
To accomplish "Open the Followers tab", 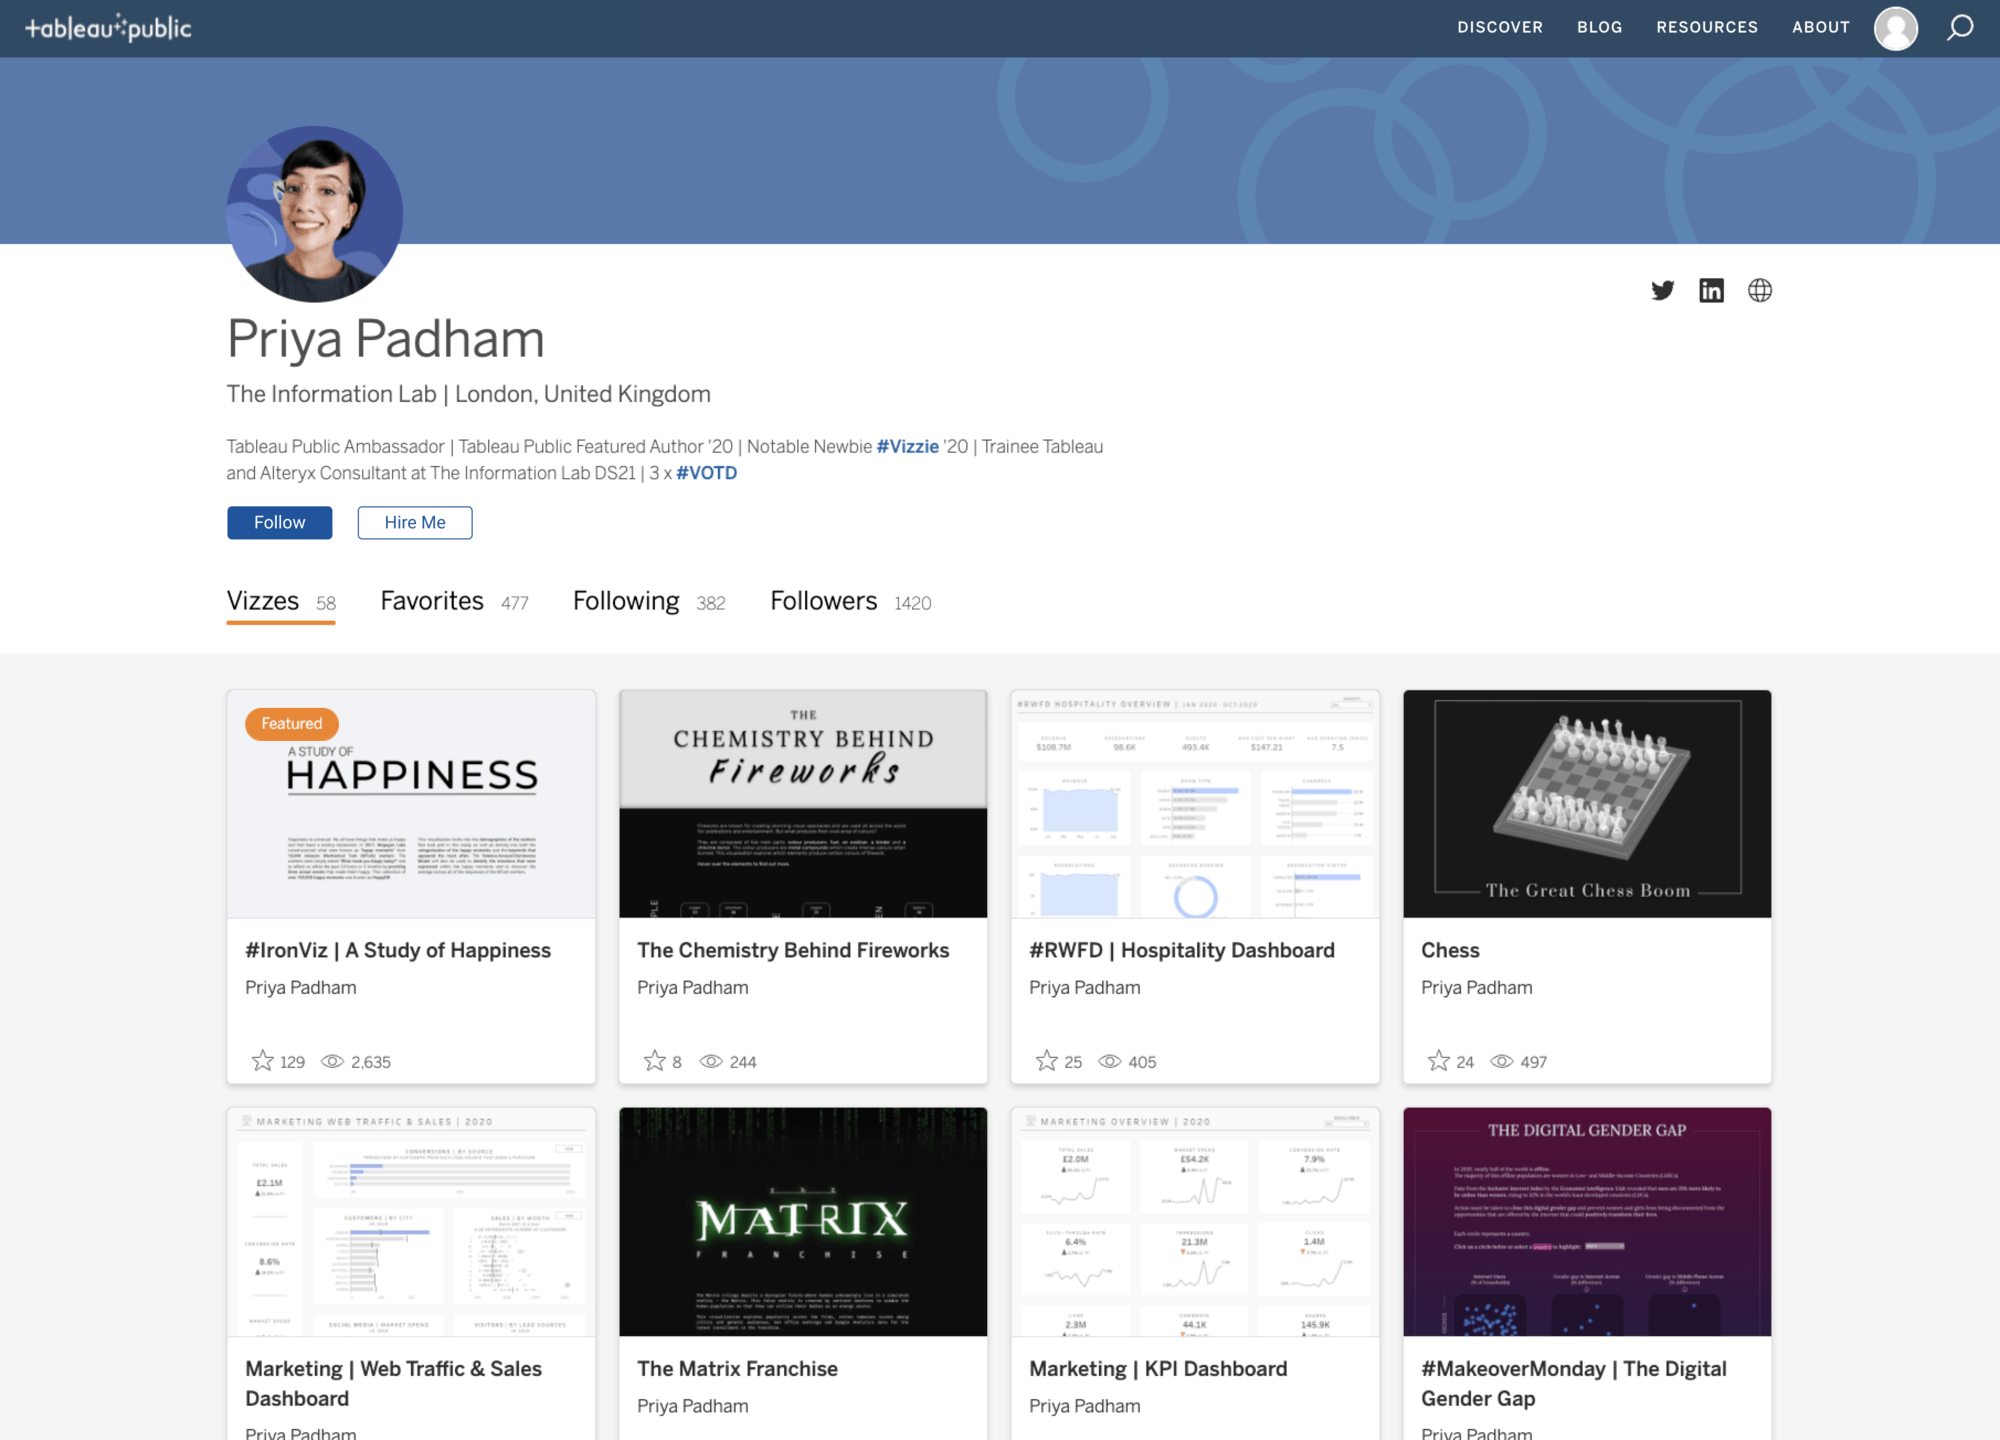I will click(x=823, y=601).
